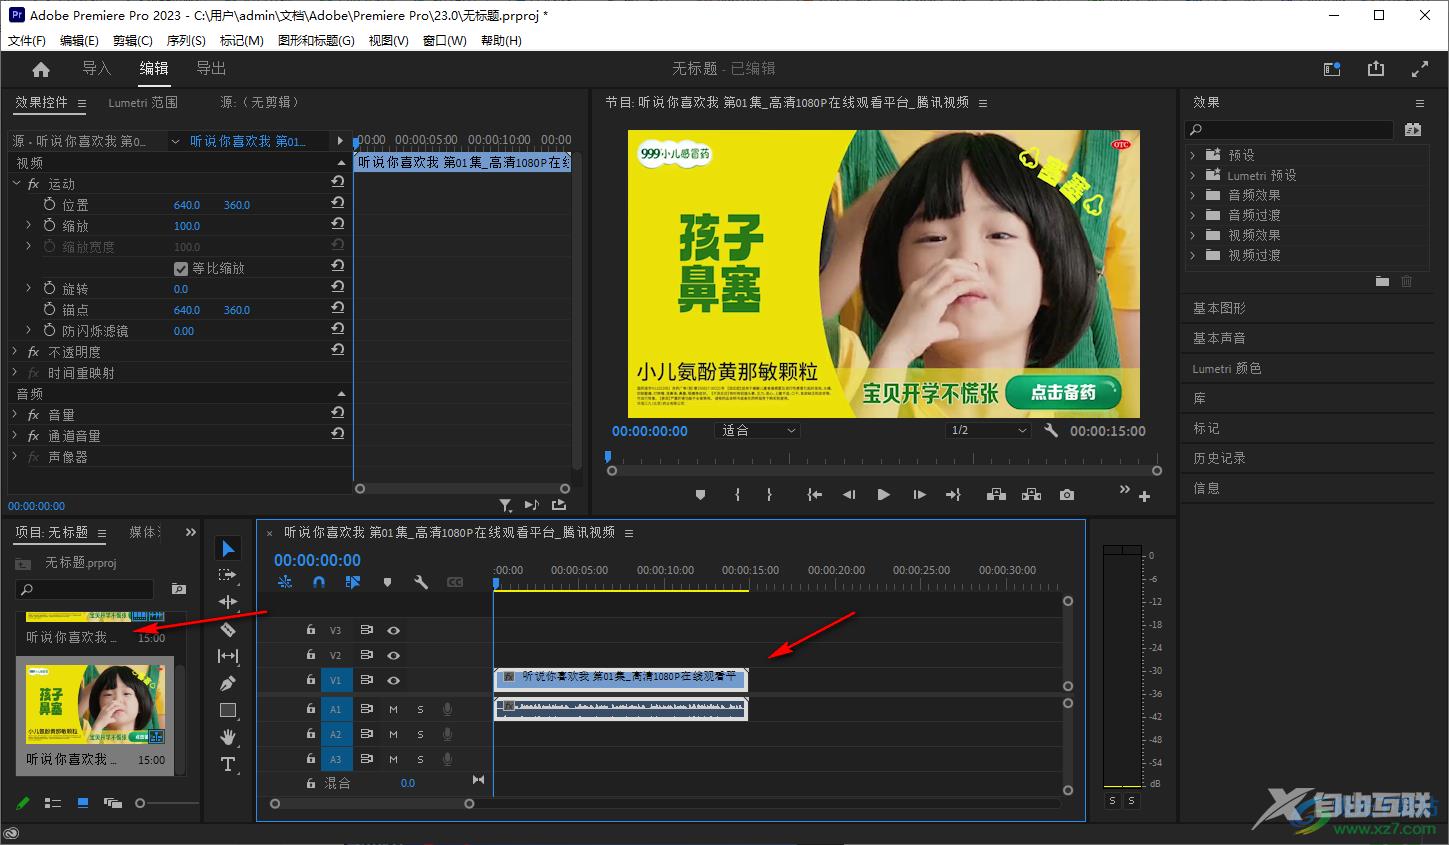The height and width of the screenshot is (845, 1449).
Task: Collapse the 运动 effect group
Action: 16,184
